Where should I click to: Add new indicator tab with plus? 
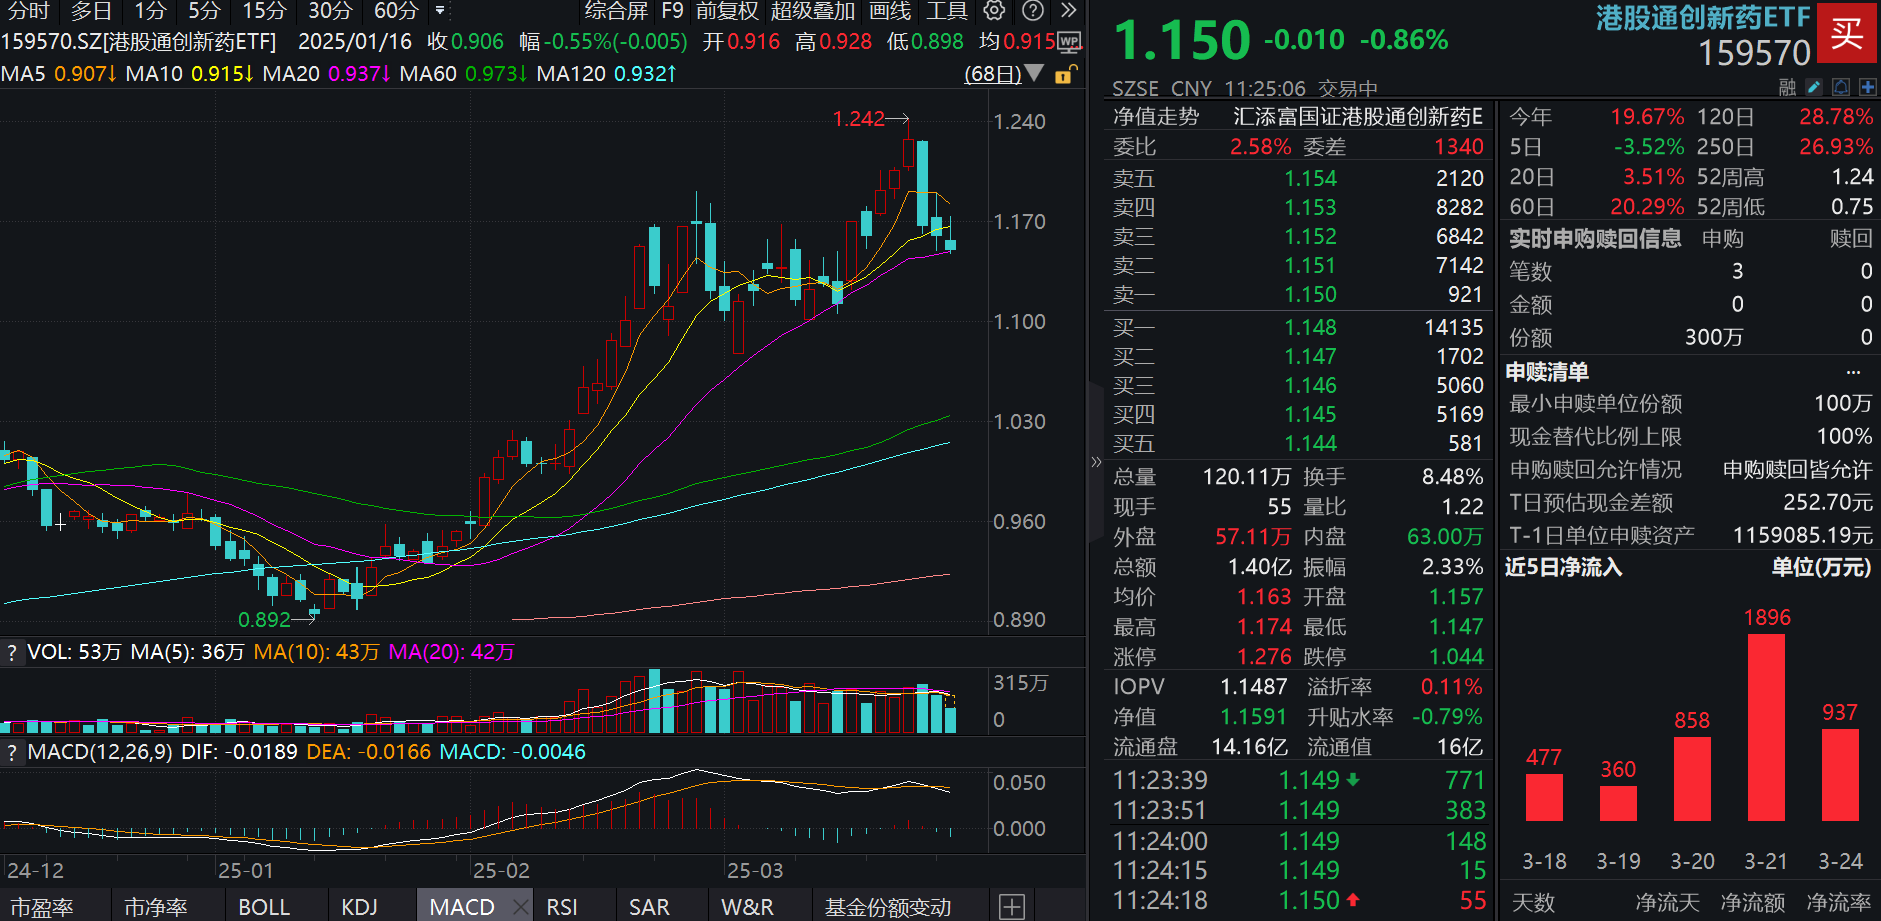1012,907
